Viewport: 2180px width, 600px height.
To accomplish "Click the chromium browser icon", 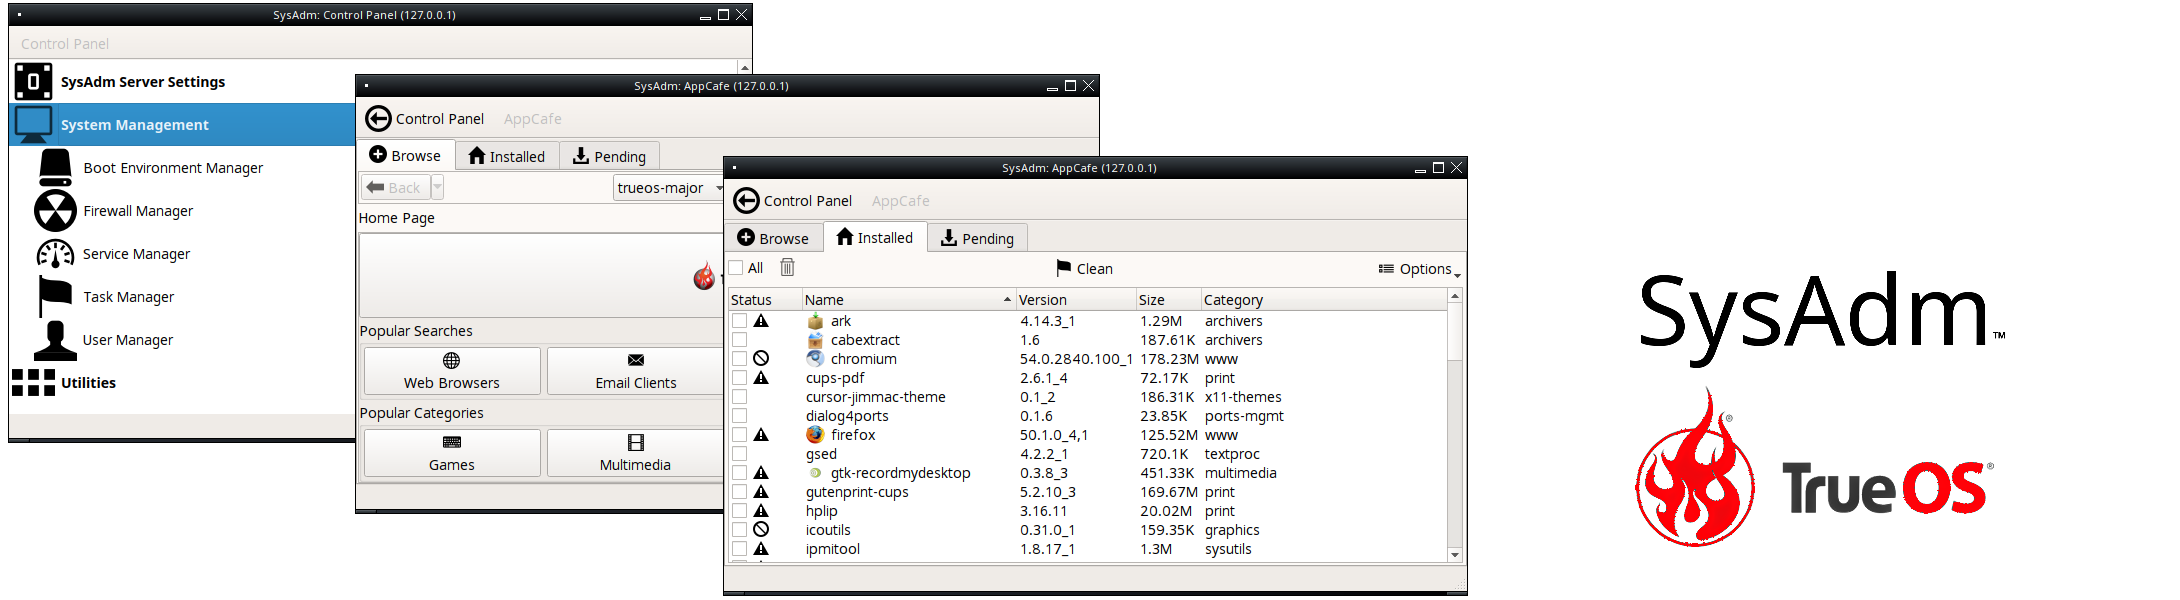I will pyautogui.click(x=815, y=359).
